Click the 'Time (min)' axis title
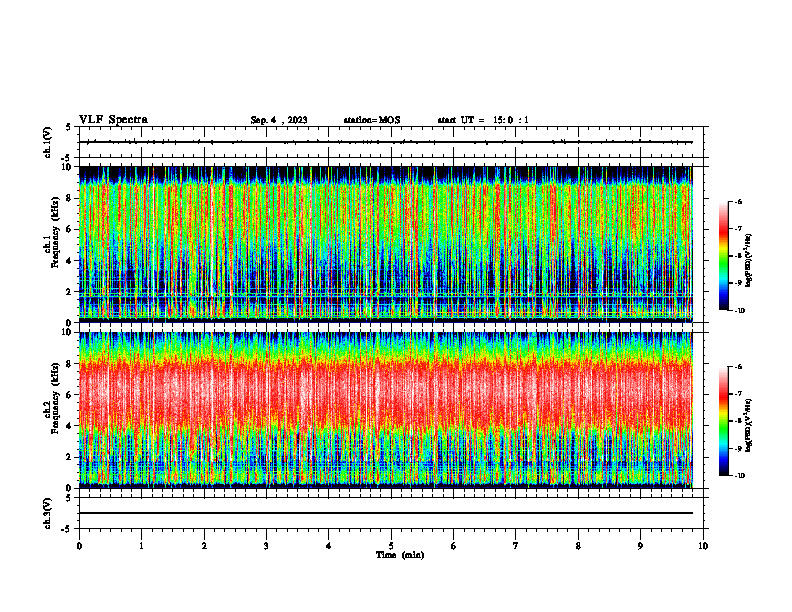Screen dimensions: 792x612 pos(400,555)
